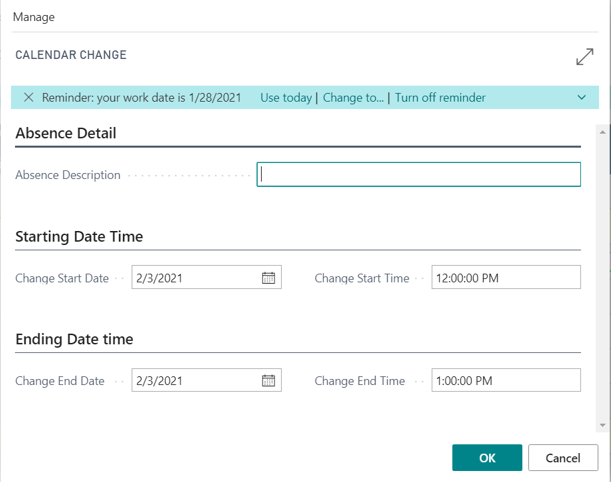Collapse the Starting Date Time section
The height and width of the screenshot is (482, 611).
pos(79,237)
